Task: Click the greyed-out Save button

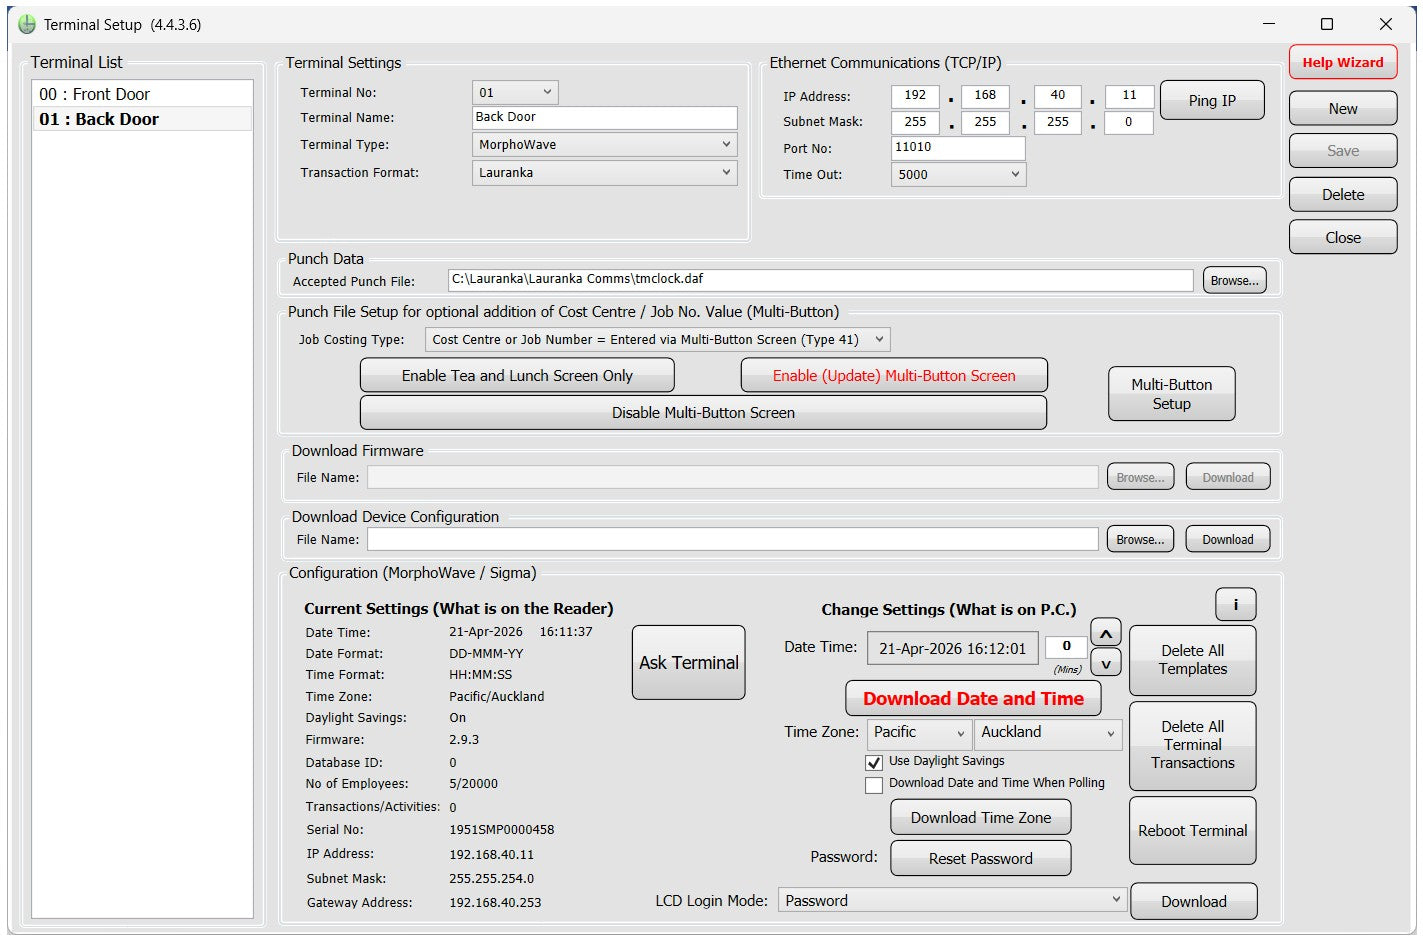Action: click(x=1343, y=151)
